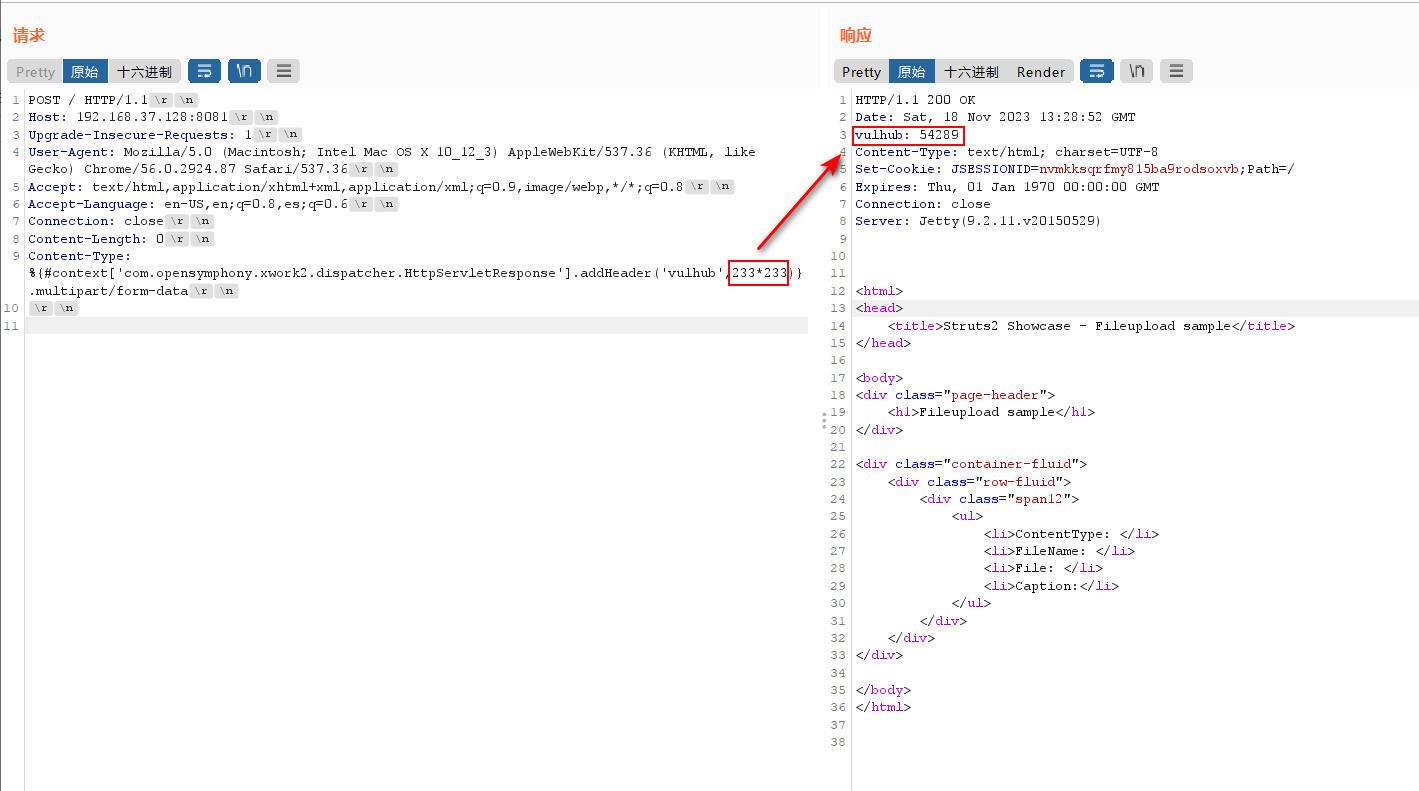Click the li FileName line
Viewport: 1419px width, 791px height.
click(x=1059, y=551)
